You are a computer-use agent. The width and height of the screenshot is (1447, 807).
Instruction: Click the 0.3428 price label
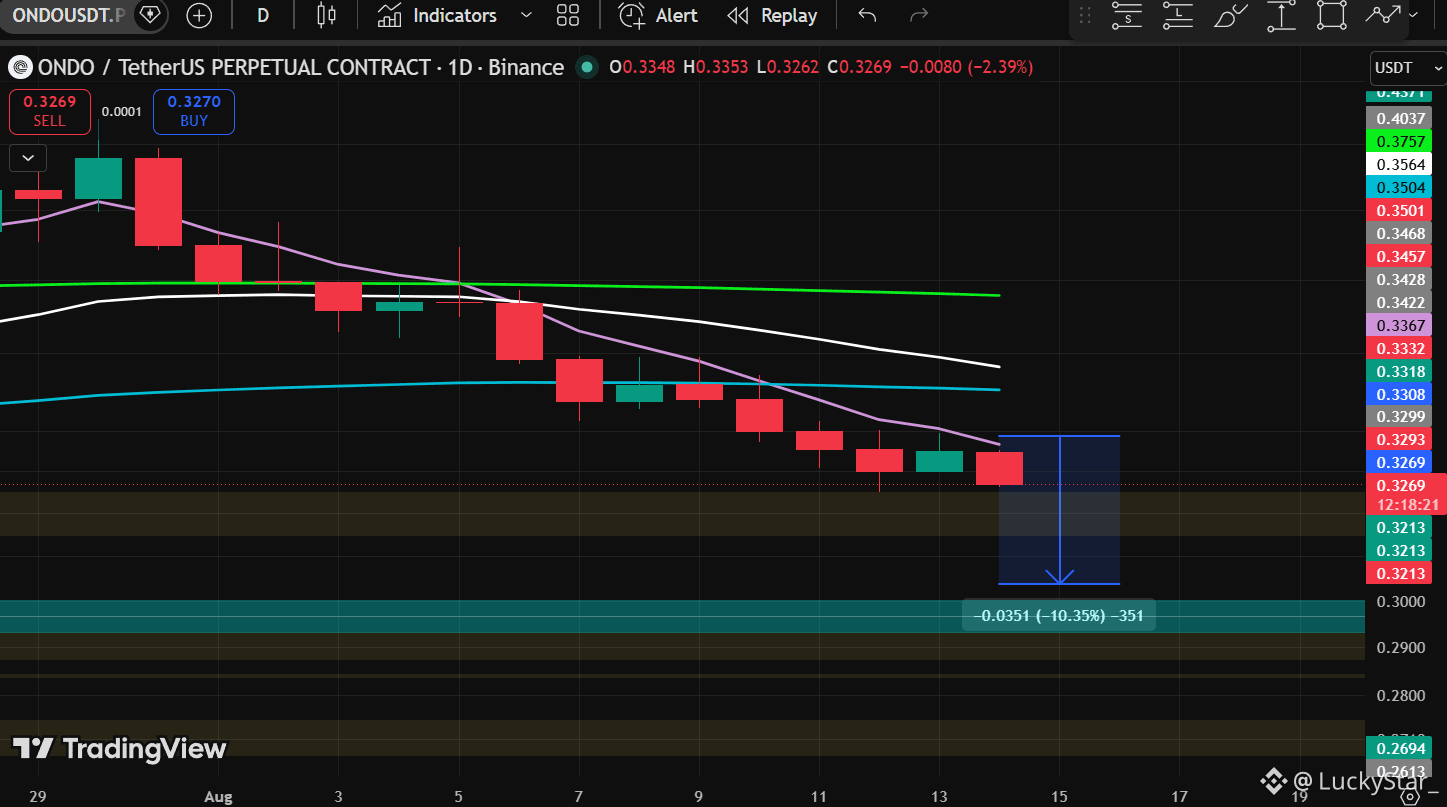tap(1399, 279)
